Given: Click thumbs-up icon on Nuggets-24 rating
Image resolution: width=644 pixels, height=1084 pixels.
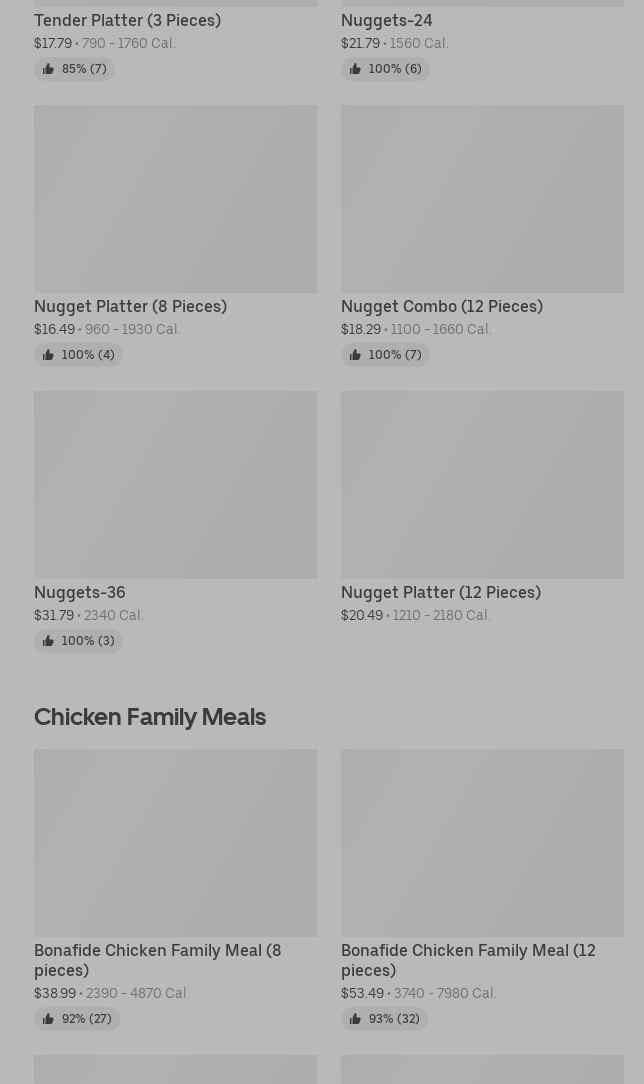Looking at the screenshot, I should [355, 69].
